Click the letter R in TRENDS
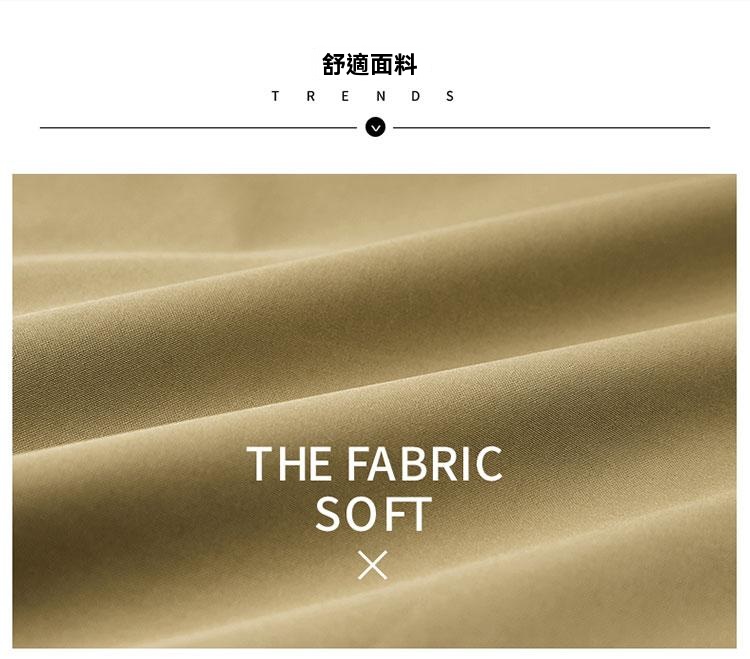 [x=311, y=96]
